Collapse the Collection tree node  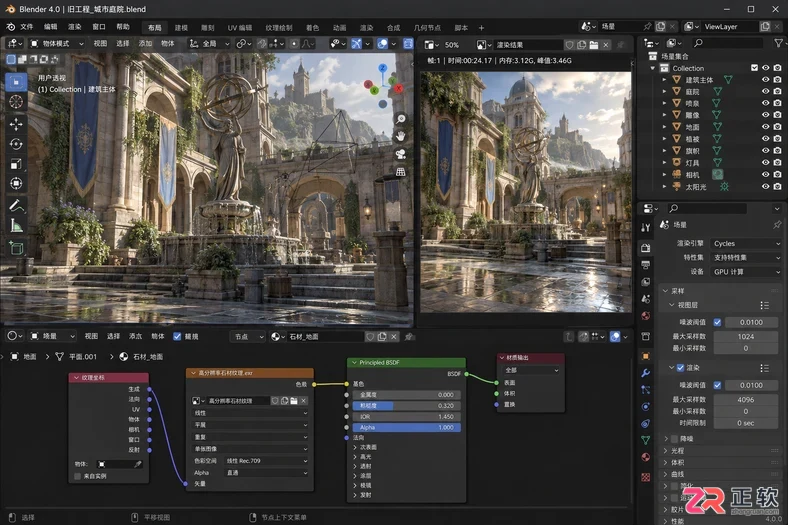pyautogui.click(x=653, y=68)
